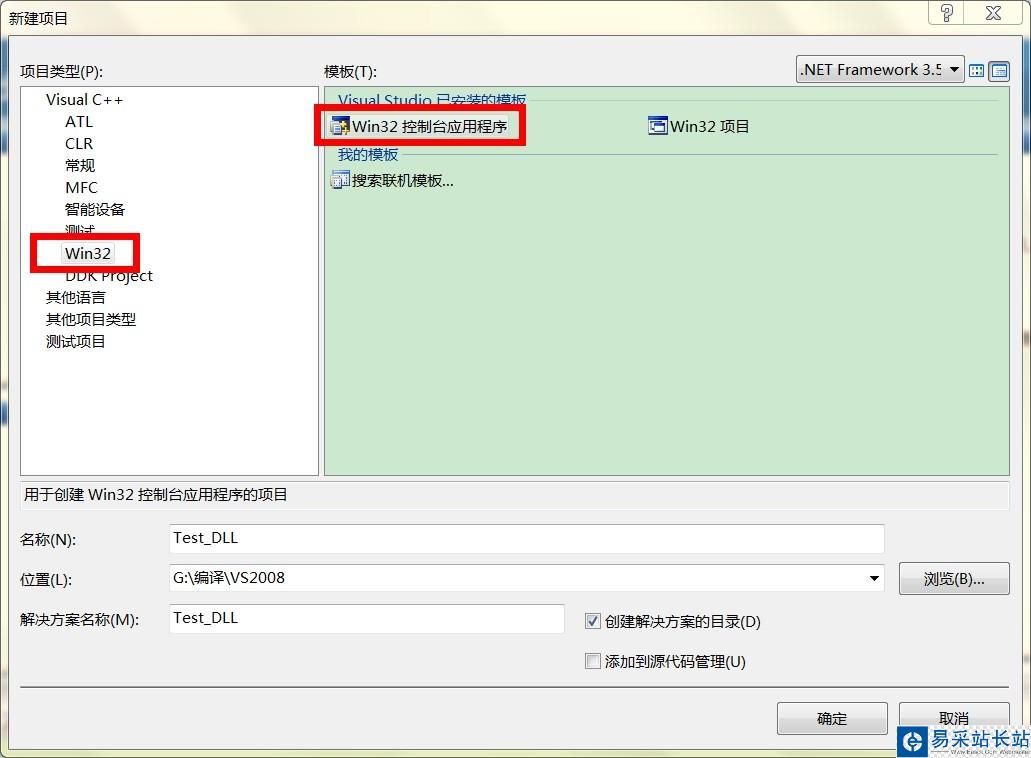Click the 我的模板 group header
The width and height of the screenshot is (1031, 758).
click(368, 154)
